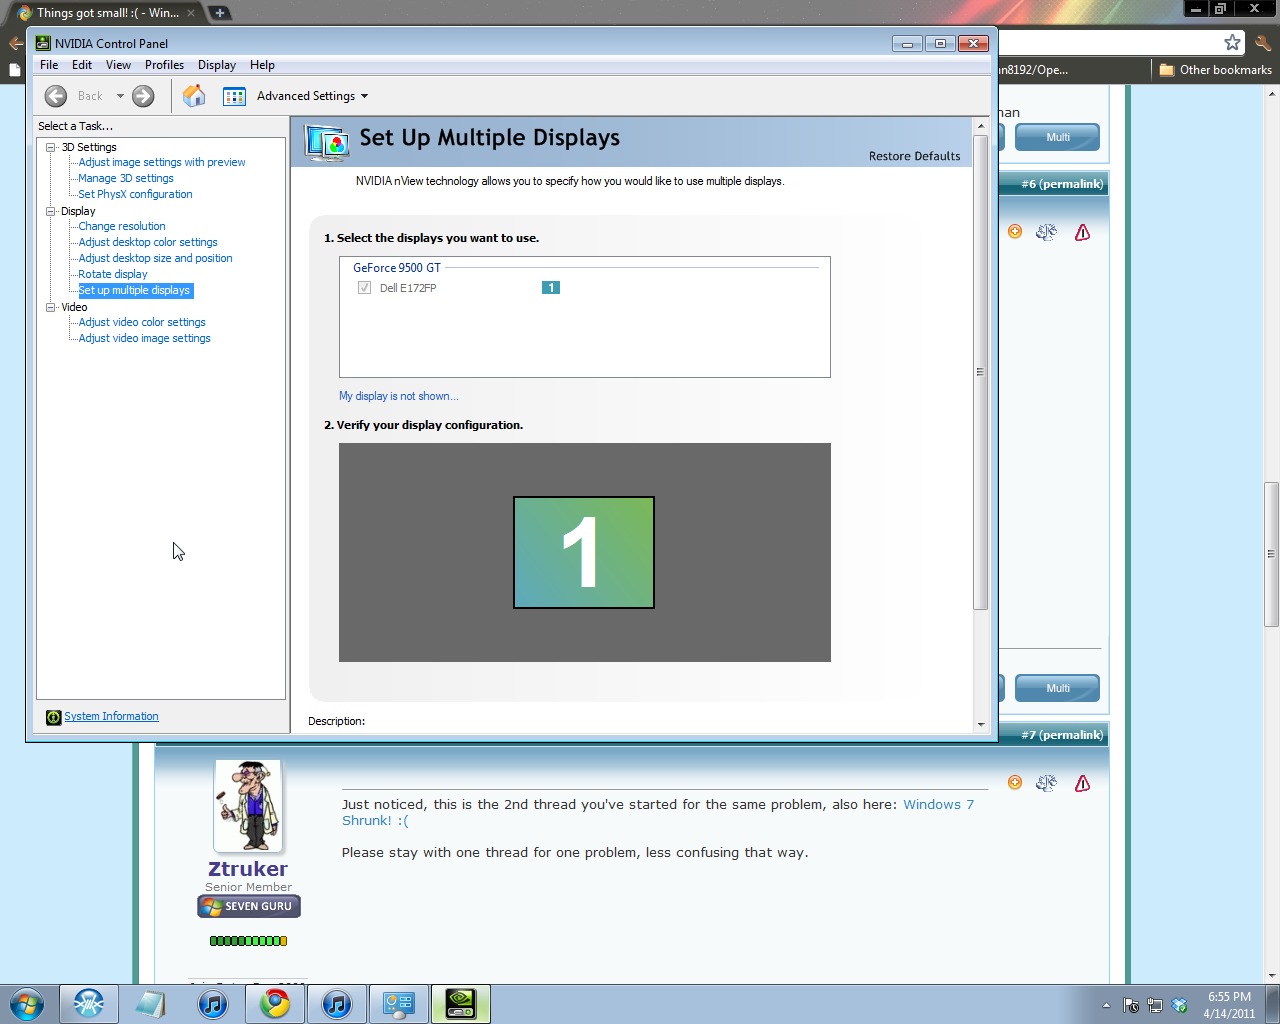The width and height of the screenshot is (1280, 1024).
Task: Collapse the Display tree node
Action: tap(50, 211)
